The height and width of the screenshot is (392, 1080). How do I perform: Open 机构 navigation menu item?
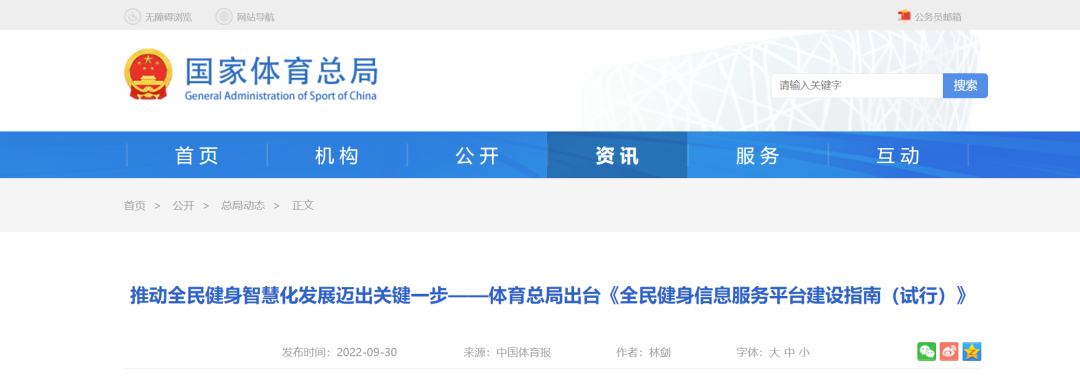[x=338, y=156]
